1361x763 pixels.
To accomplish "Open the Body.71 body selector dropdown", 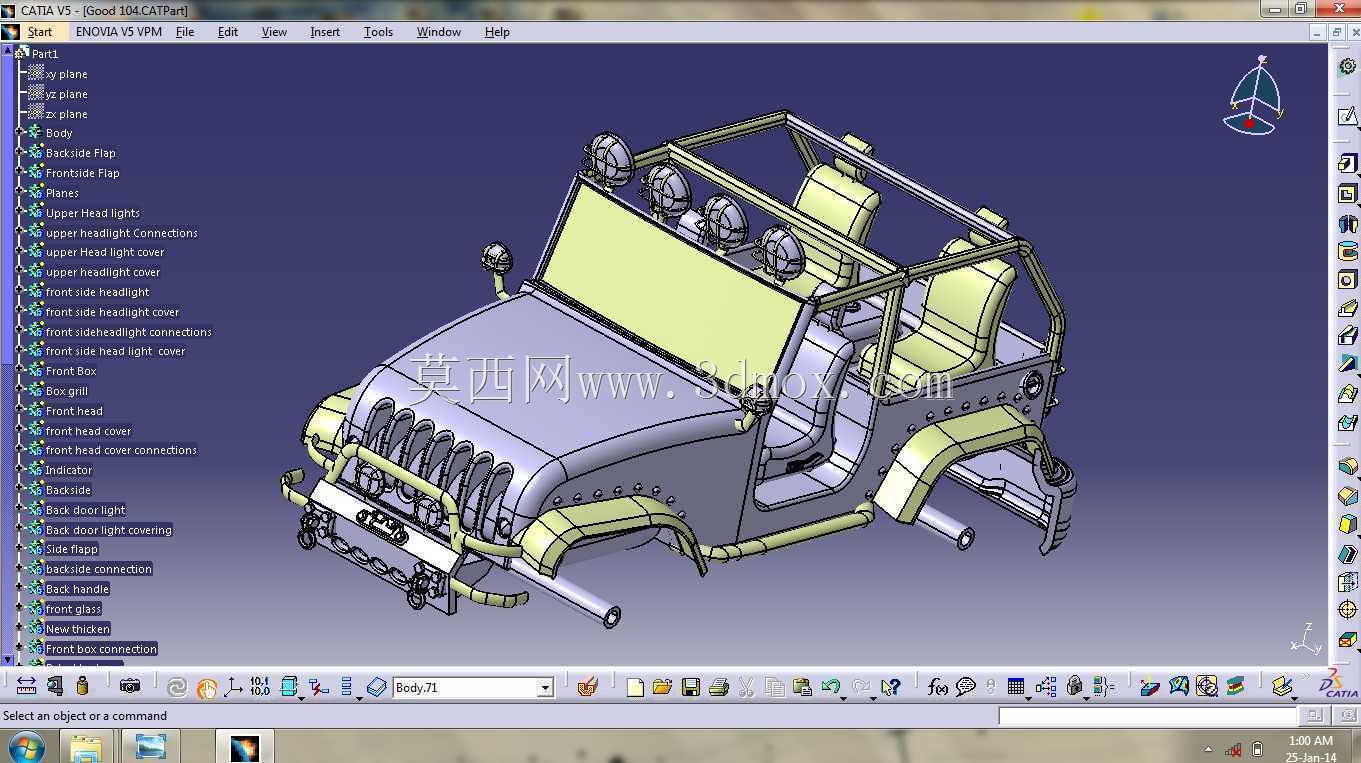I will (x=545, y=688).
